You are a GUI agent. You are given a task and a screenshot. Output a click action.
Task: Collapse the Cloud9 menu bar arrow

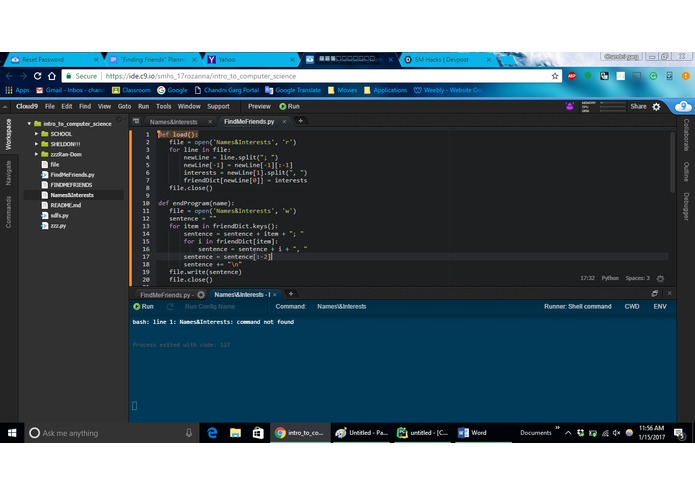(x=5, y=106)
